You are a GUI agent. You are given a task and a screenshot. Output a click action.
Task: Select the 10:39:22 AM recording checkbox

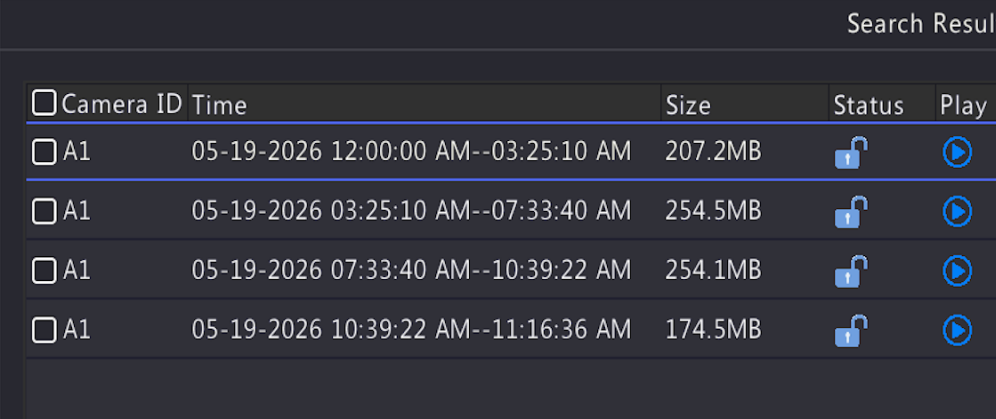click(x=44, y=330)
